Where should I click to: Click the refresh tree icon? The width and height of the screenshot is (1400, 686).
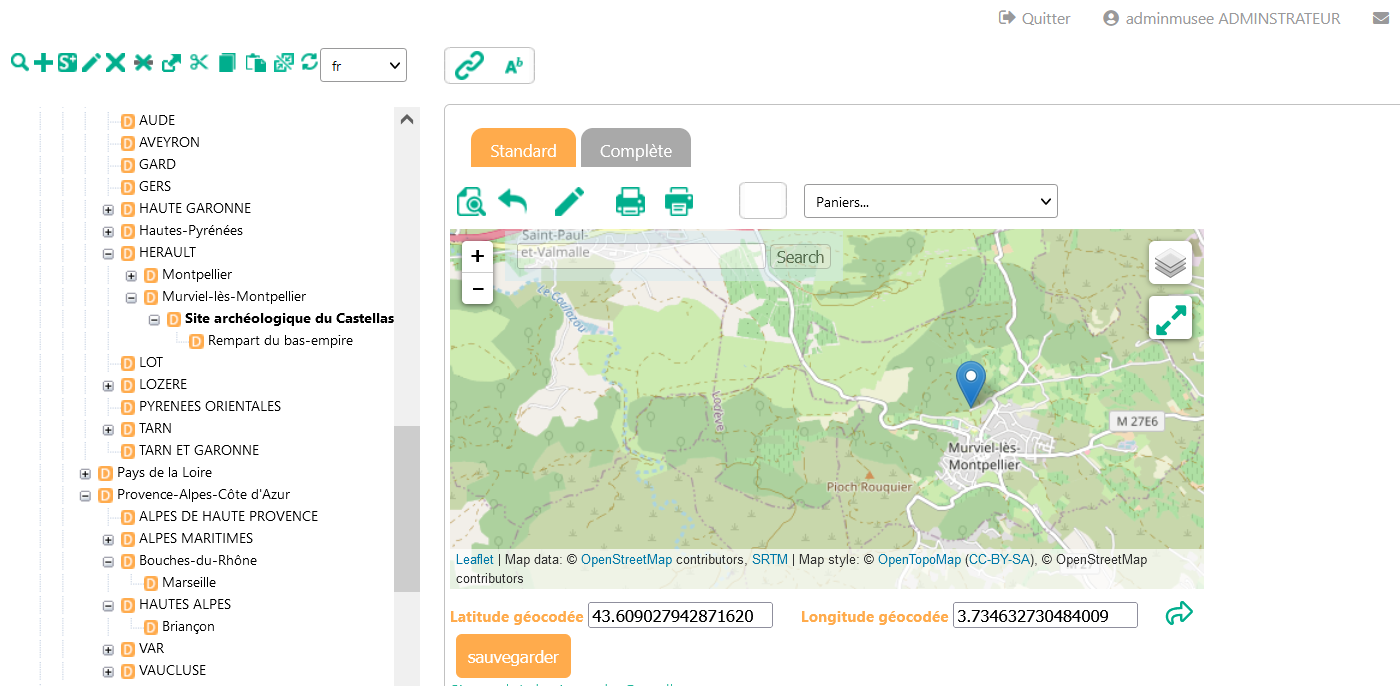(x=309, y=62)
